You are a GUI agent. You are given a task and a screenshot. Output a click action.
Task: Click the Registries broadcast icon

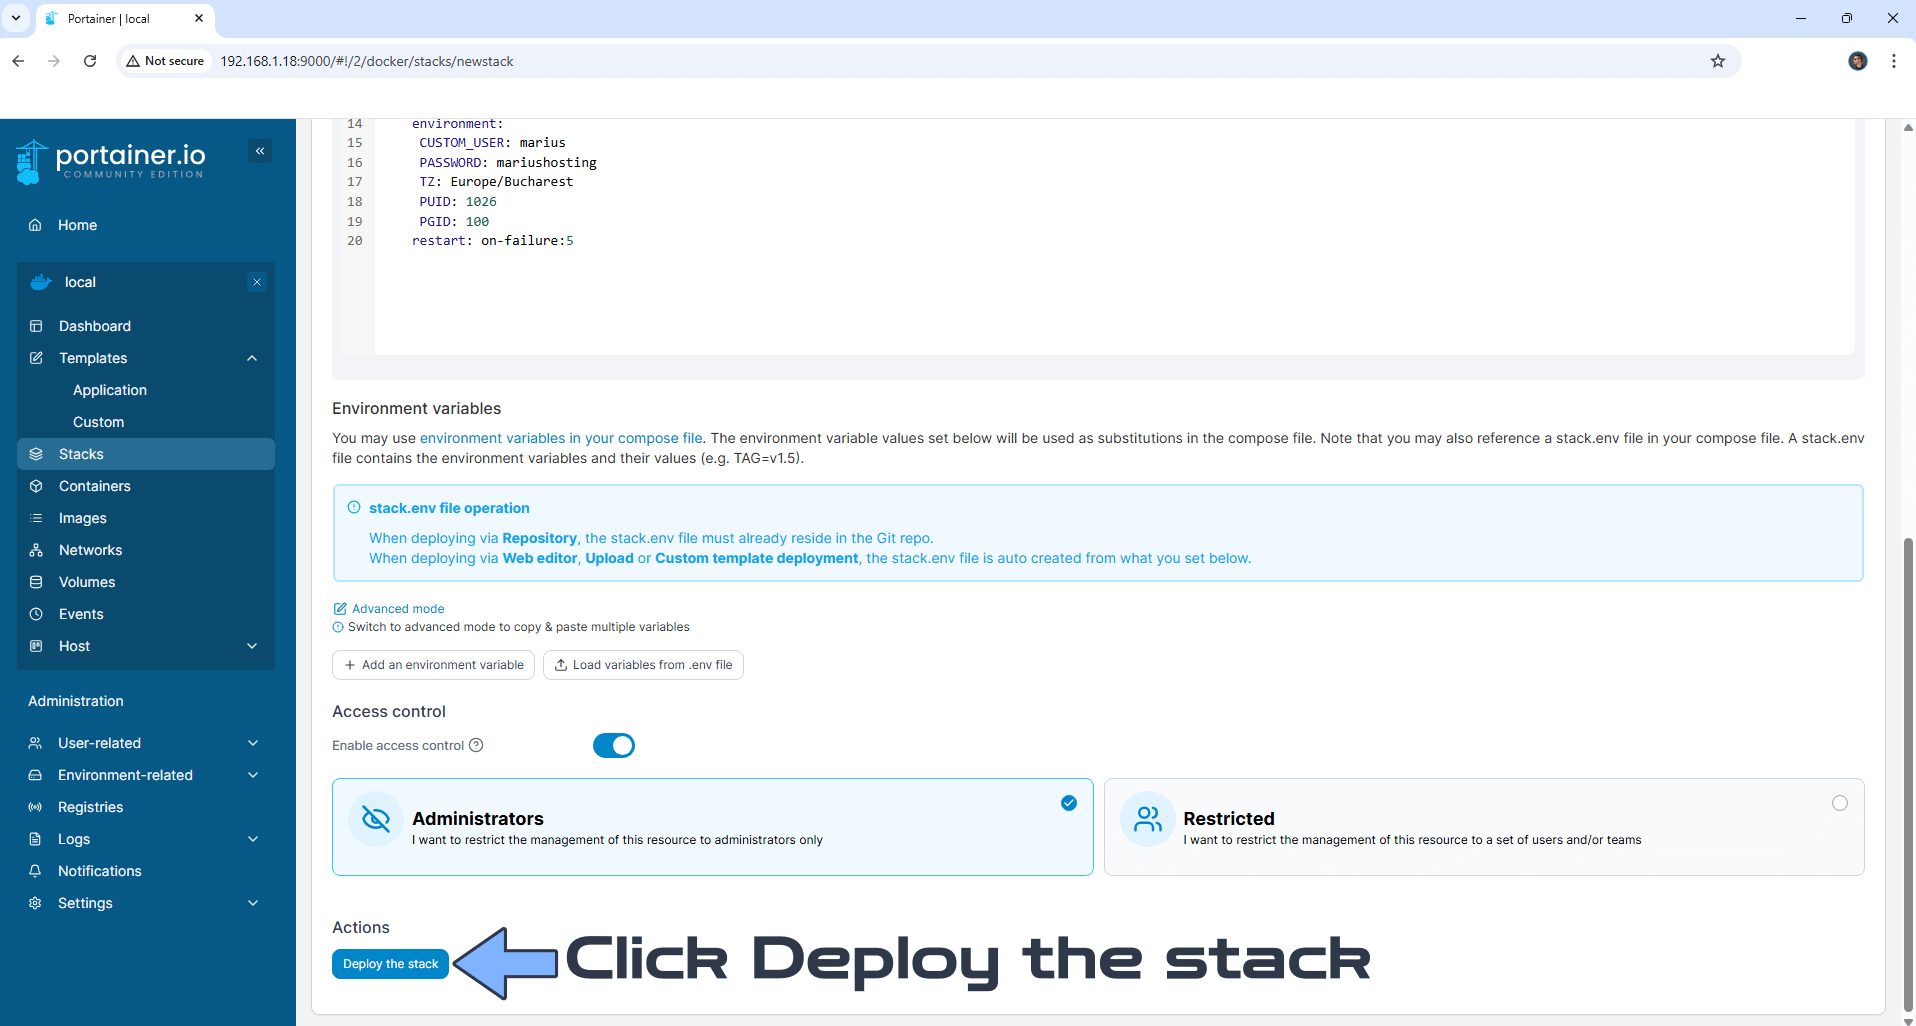point(35,807)
